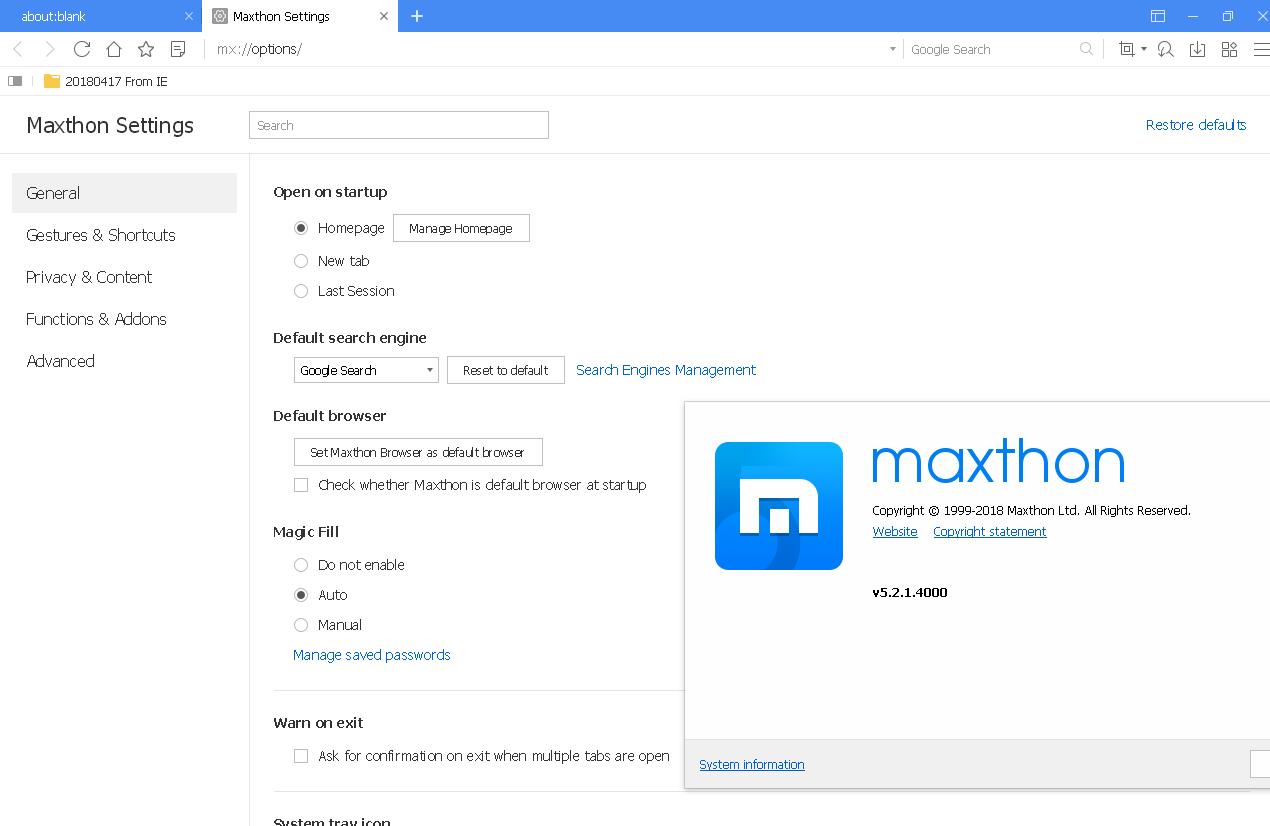Toggle the favorites sidebar icon

[14, 81]
